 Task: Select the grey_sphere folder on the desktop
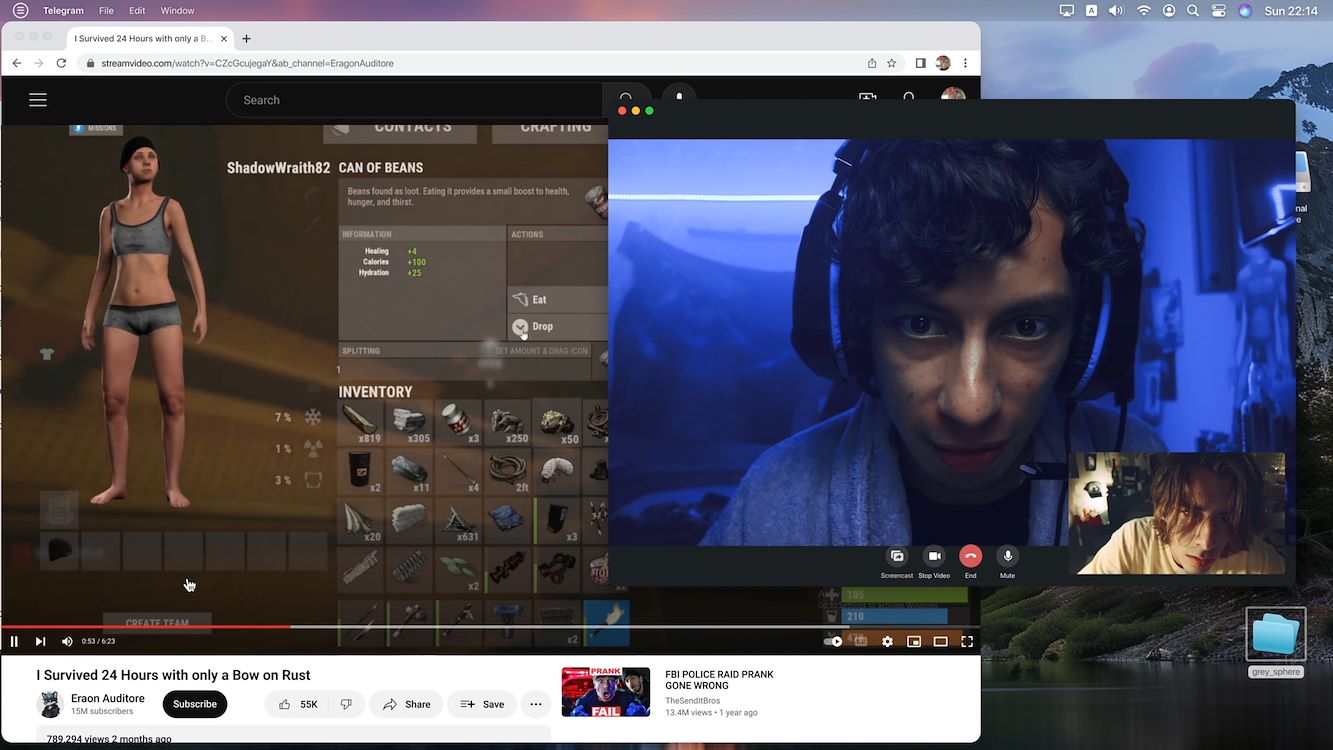point(1276,641)
